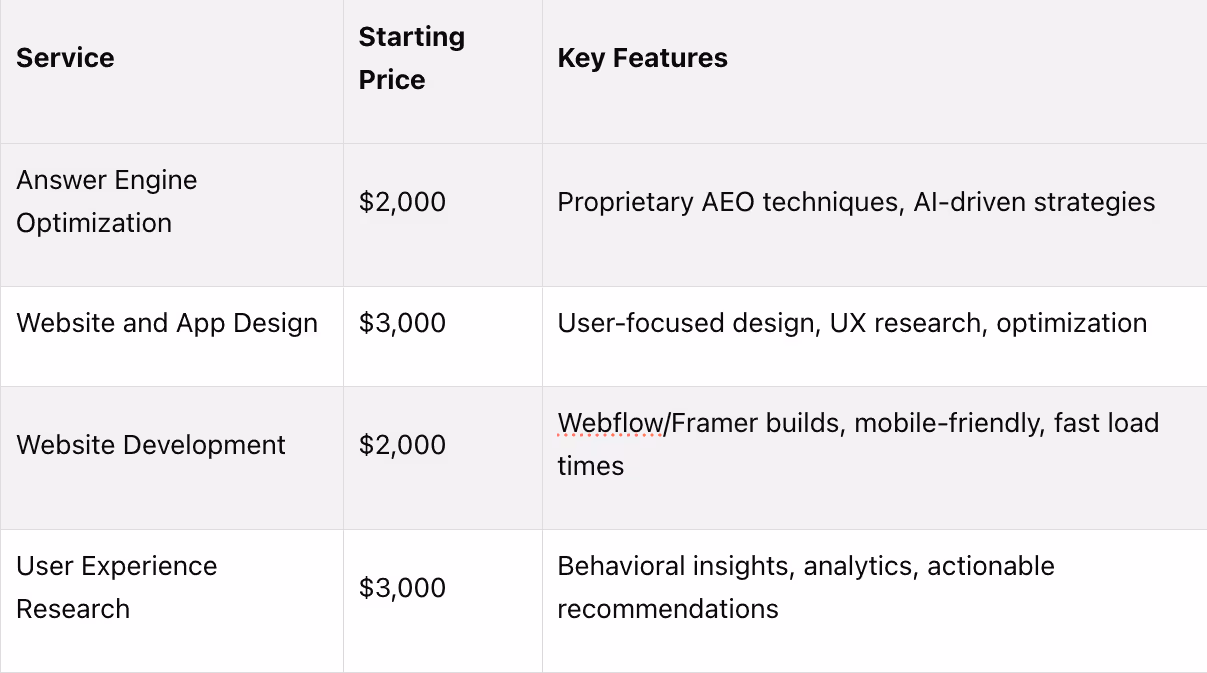Click the Proprietary AEO techniques features cell
This screenshot has height=673, width=1207.
[874, 215]
